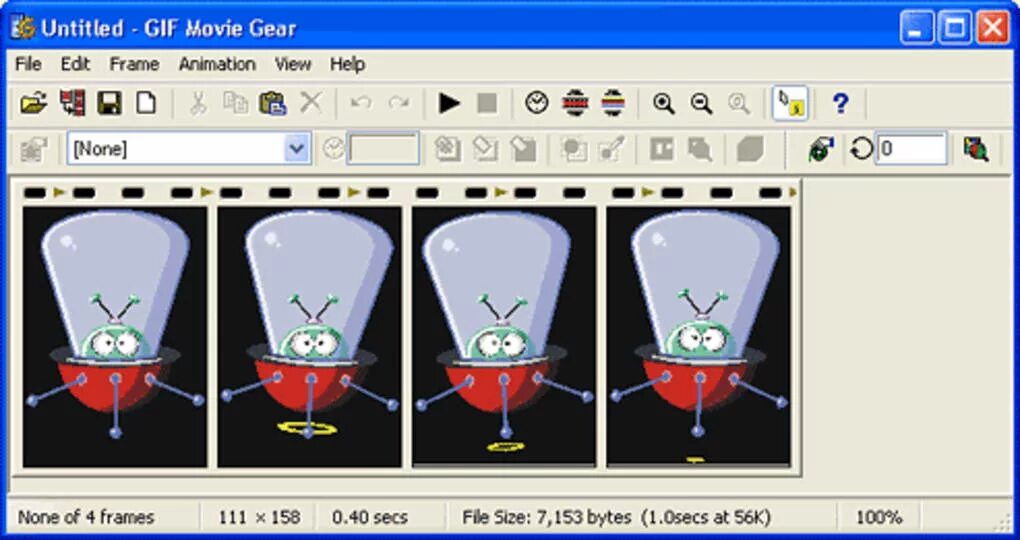
Task: Close the GIF Movie Gear window
Action: [993, 28]
